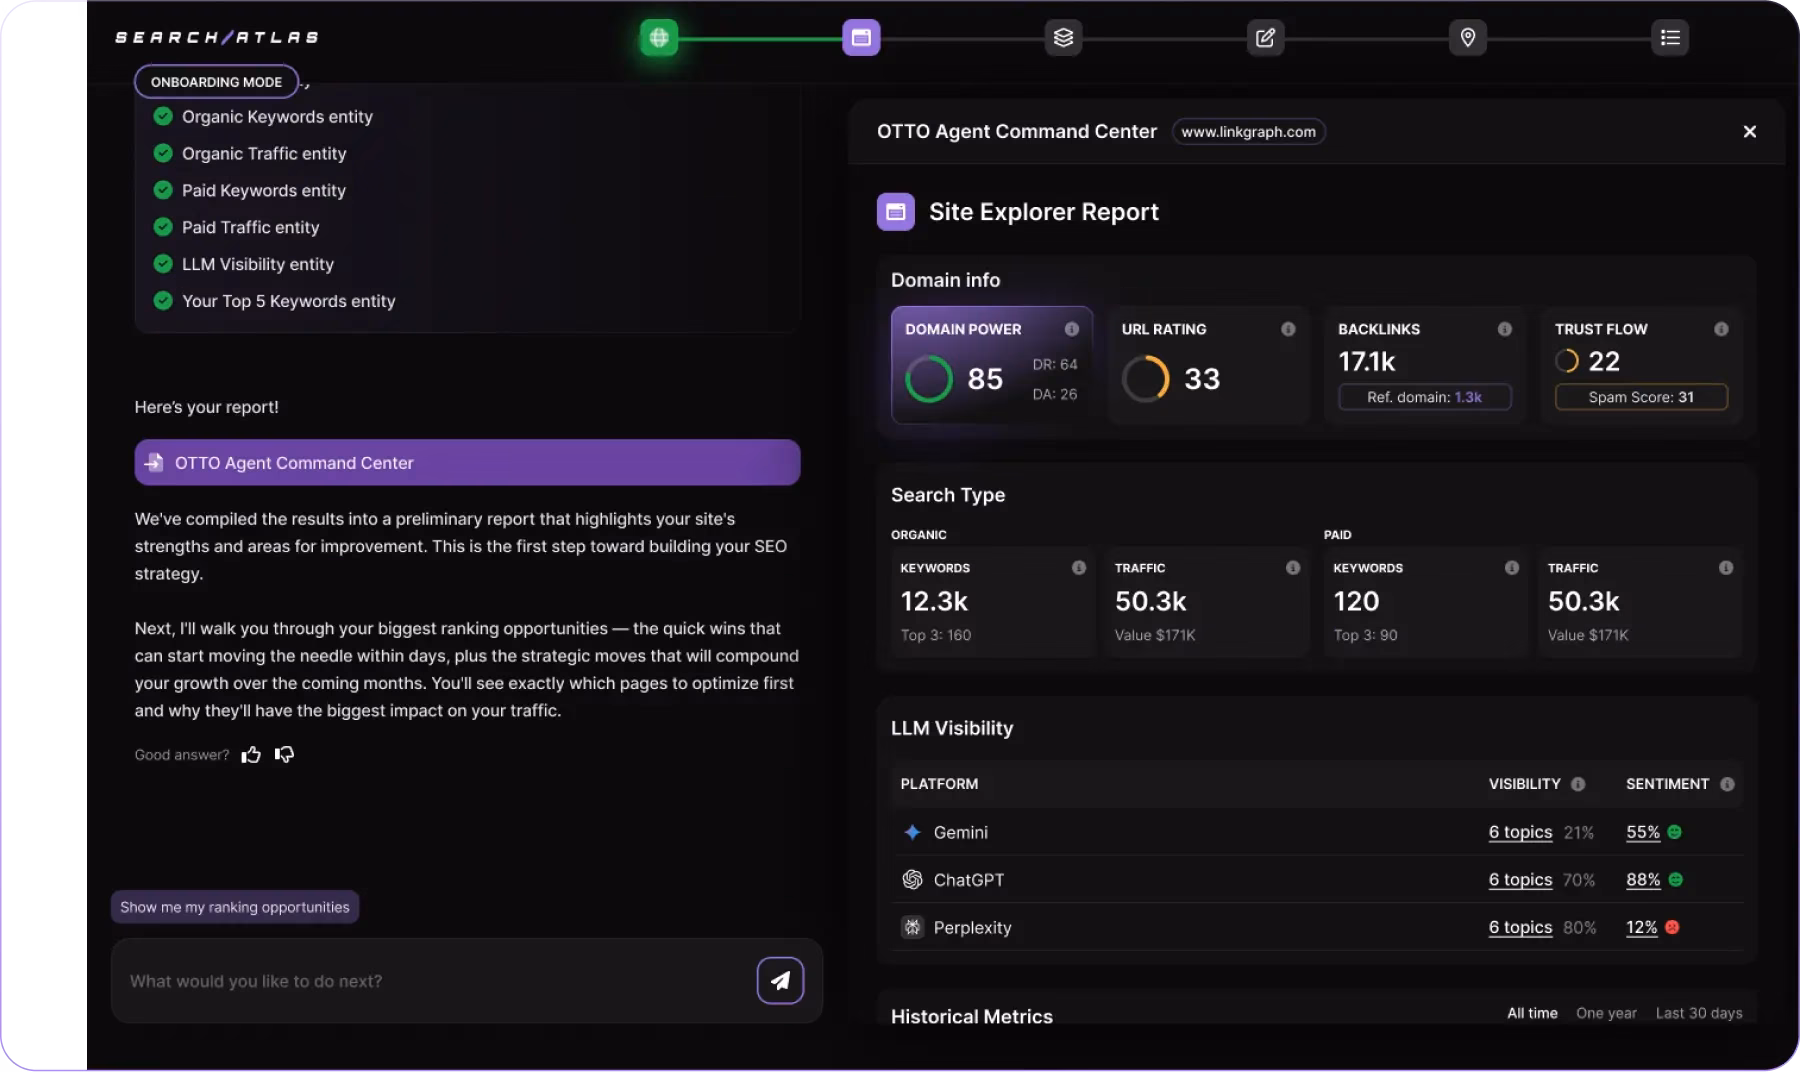Send message with paper plane button
Viewport: 1800px width, 1072px height.
[780, 981]
